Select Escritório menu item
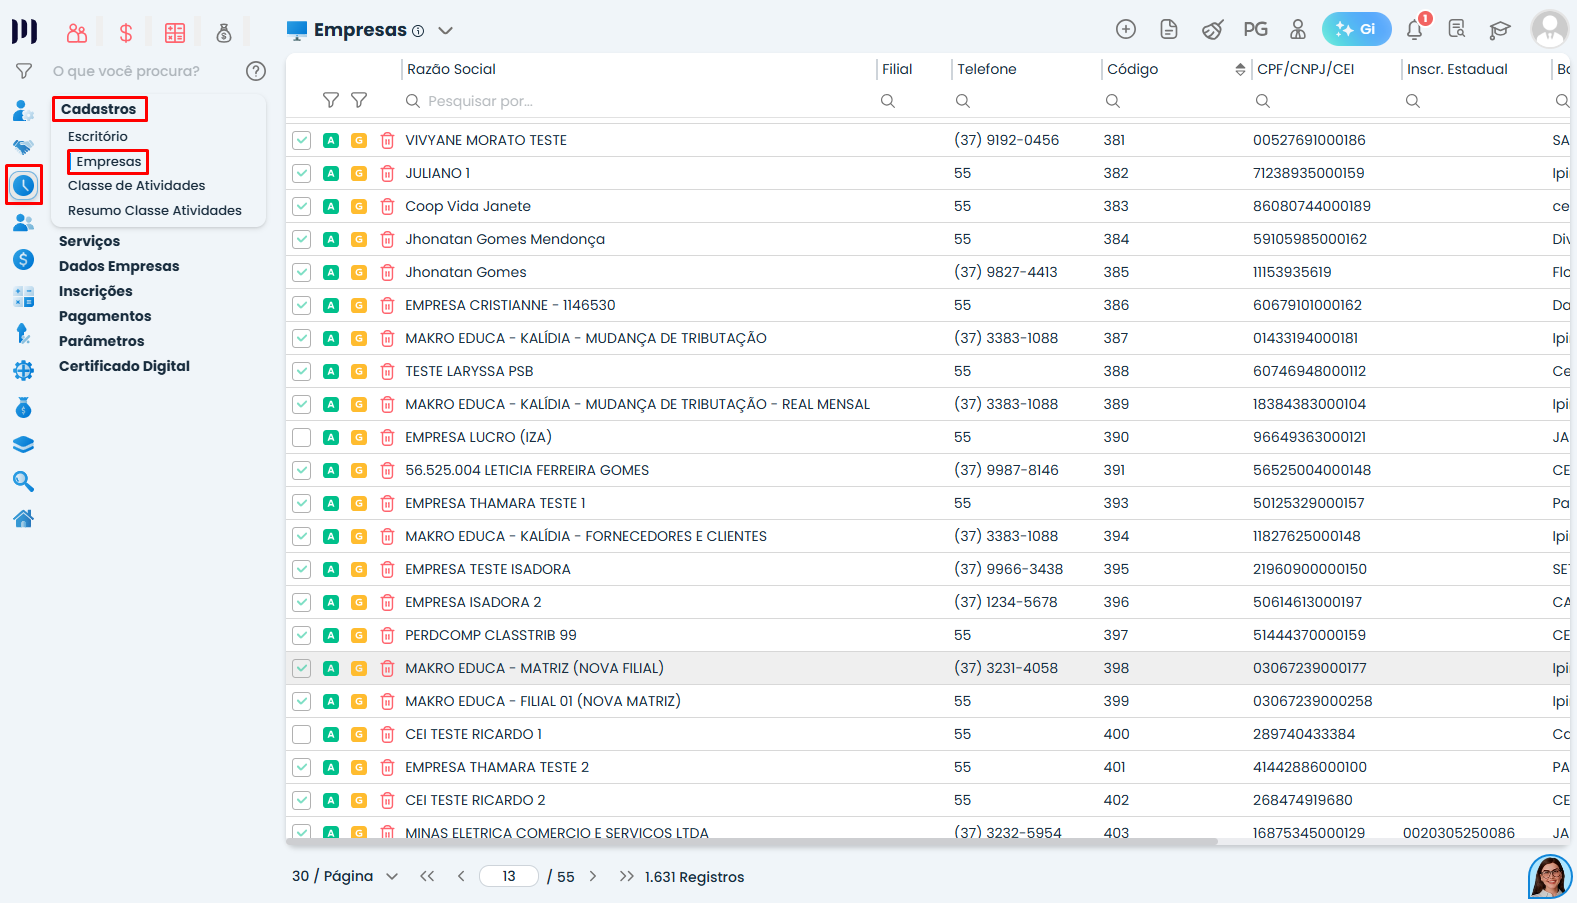This screenshot has height=903, width=1577. click(98, 136)
